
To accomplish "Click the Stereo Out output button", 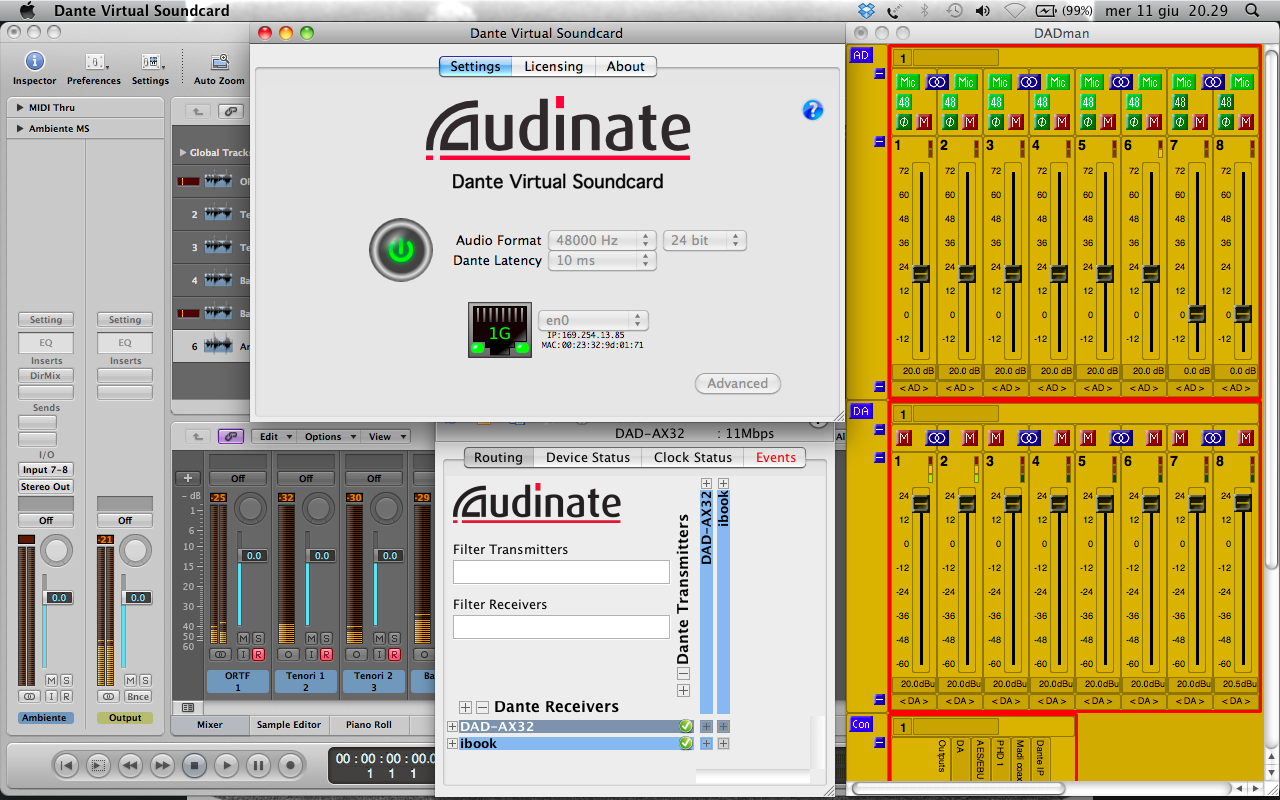I will (x=46, y=487).
